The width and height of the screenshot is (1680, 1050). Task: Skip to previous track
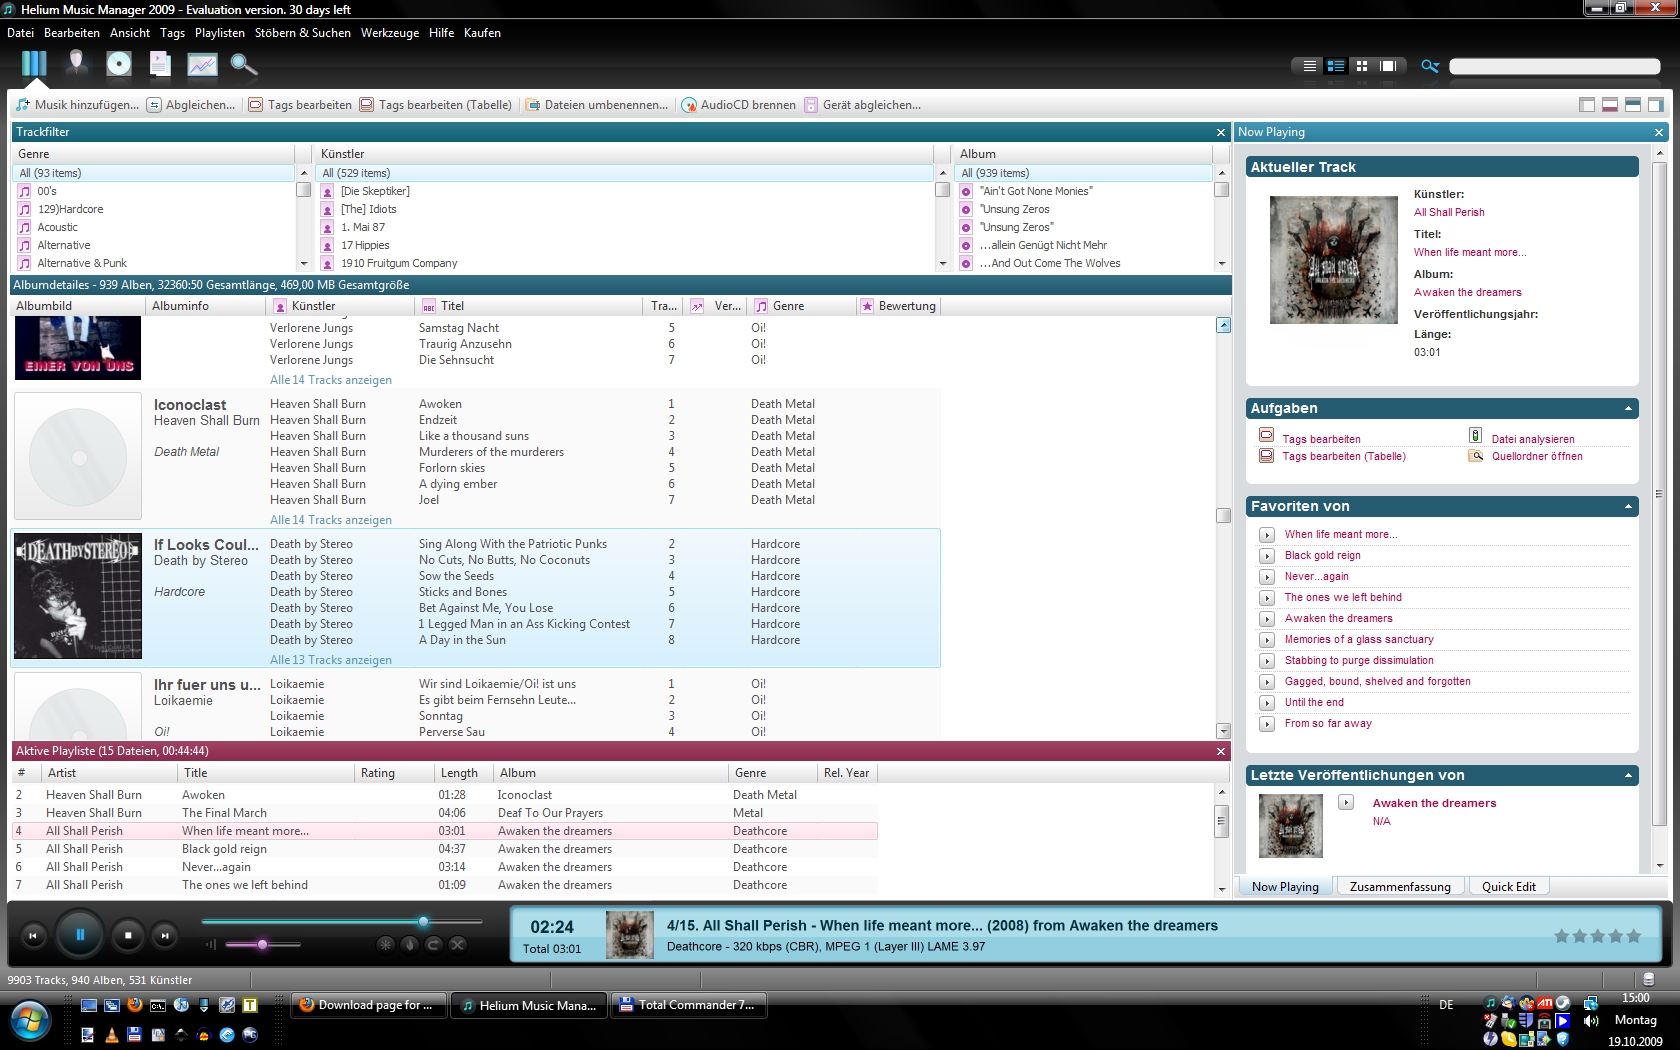(x=33, y=936)
